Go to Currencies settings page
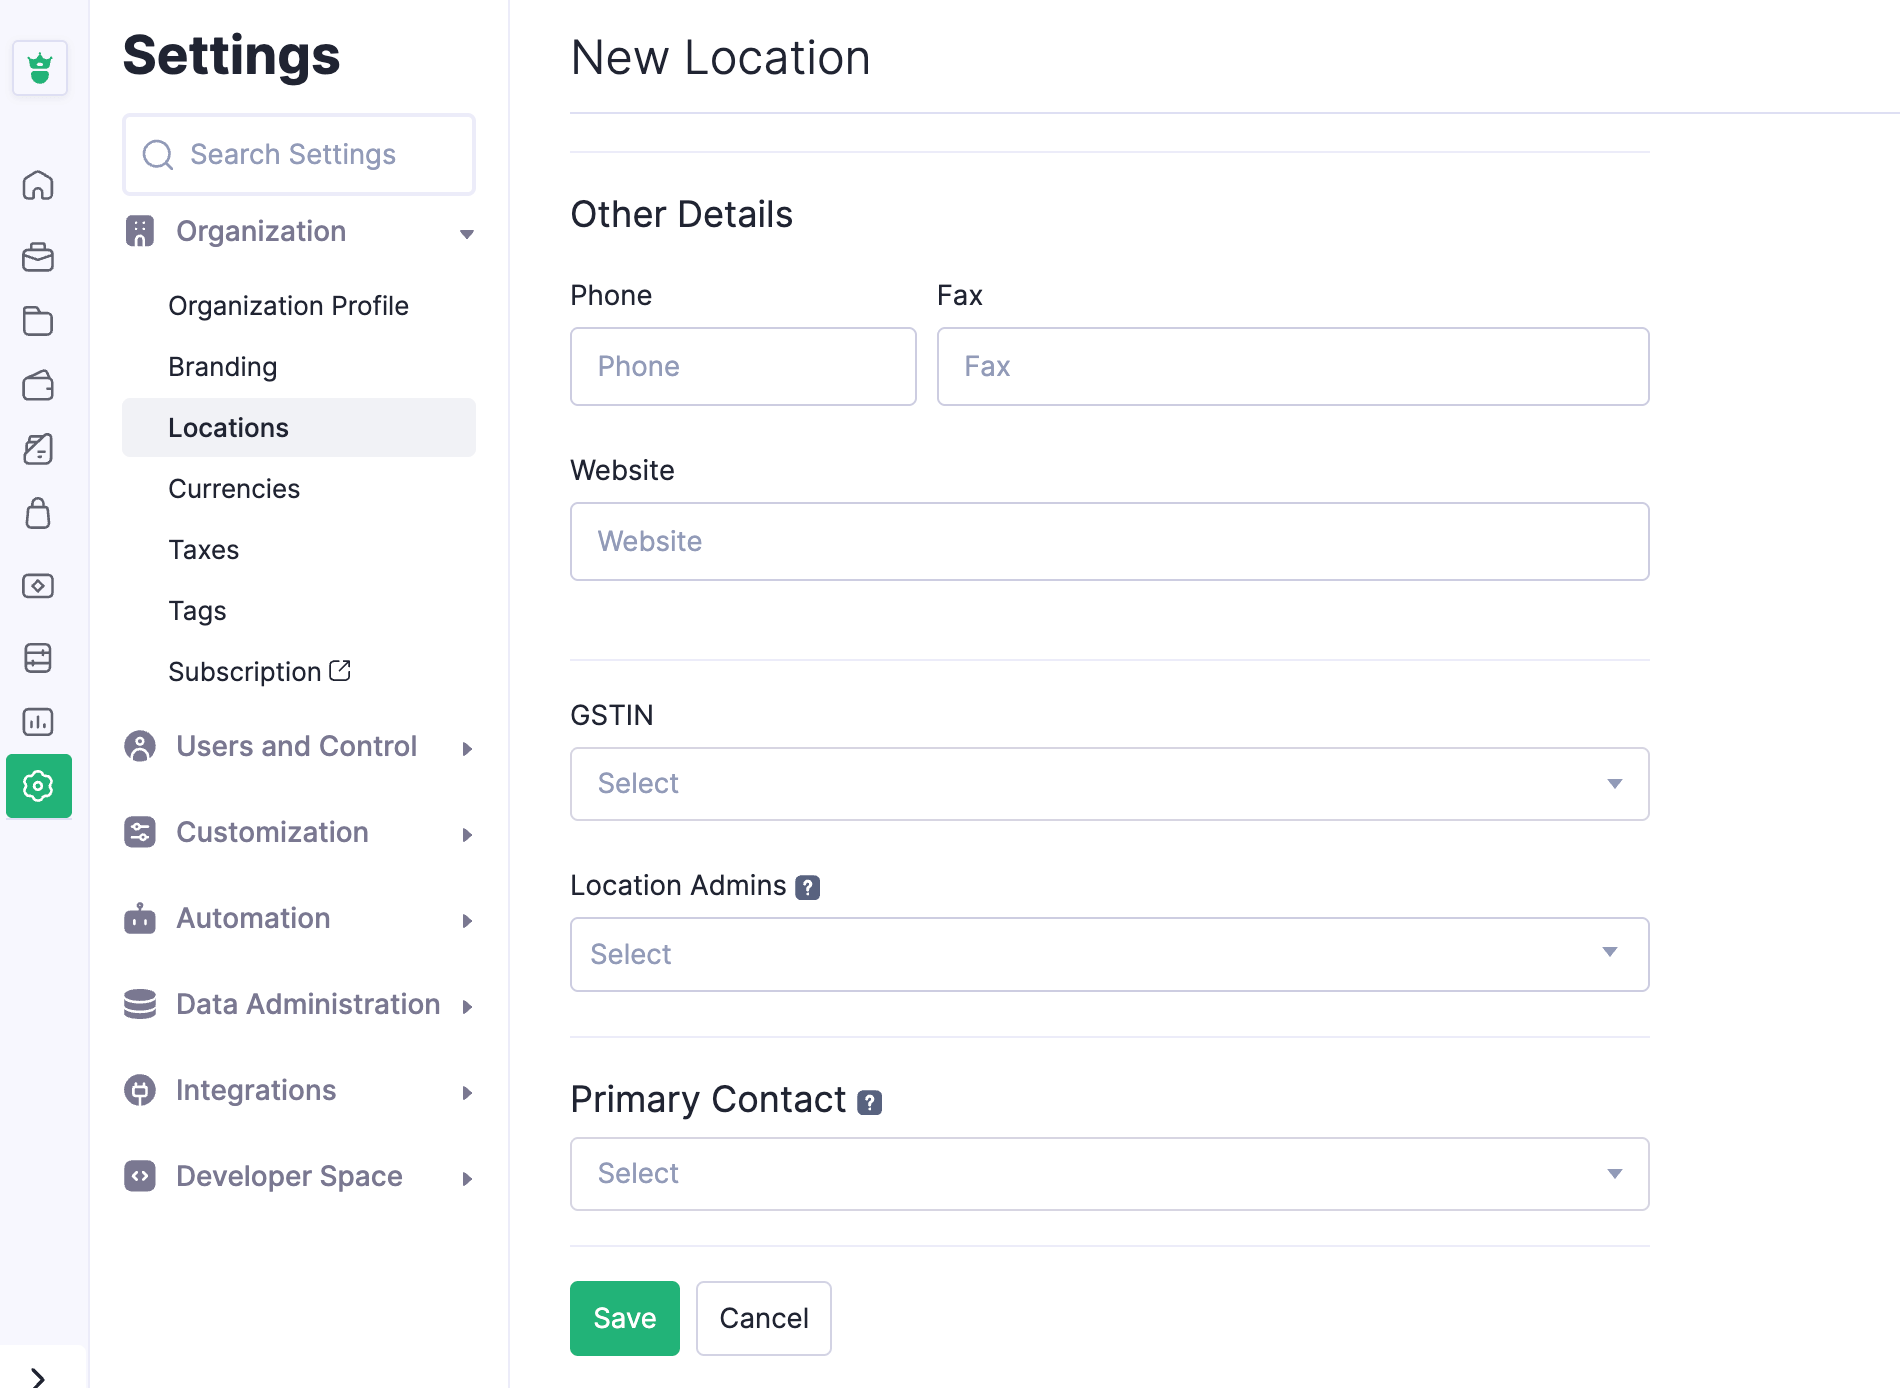 tap(234, 489)
